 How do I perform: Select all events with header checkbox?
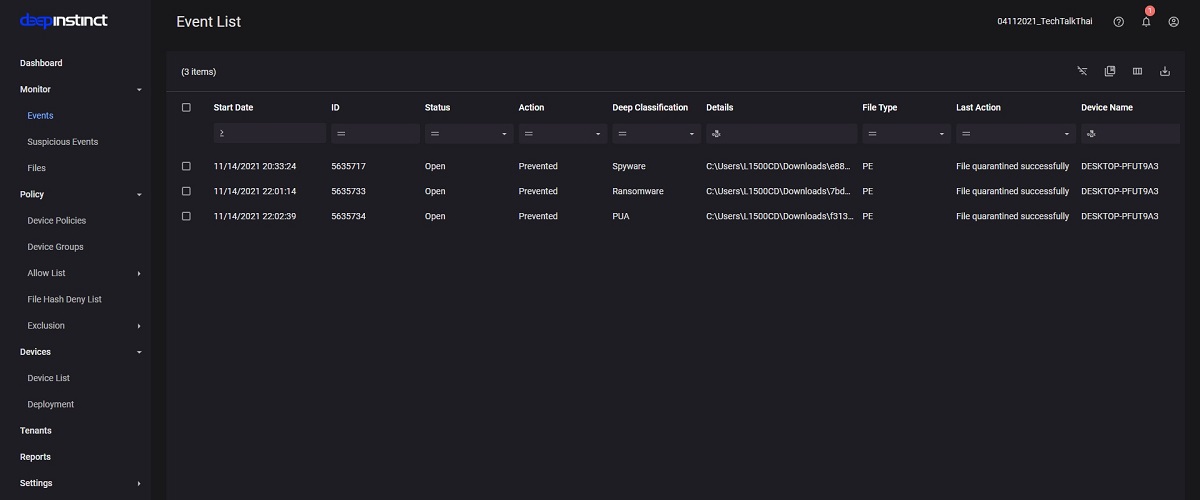pos(186,107)
